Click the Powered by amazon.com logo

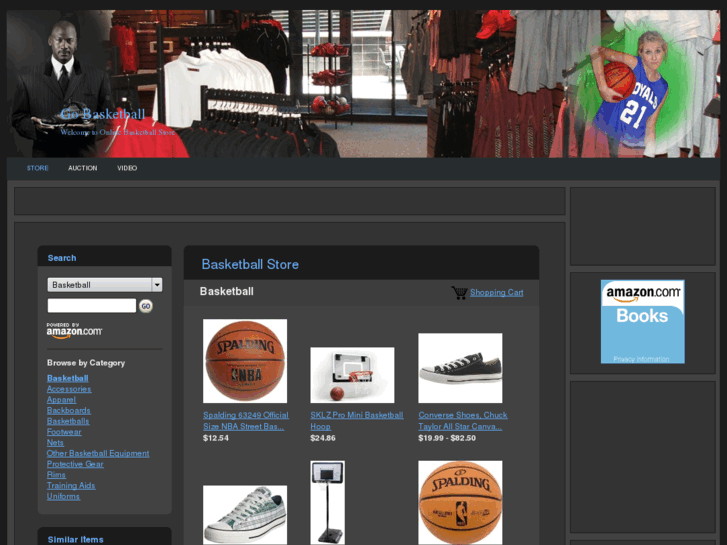point(74,331)
